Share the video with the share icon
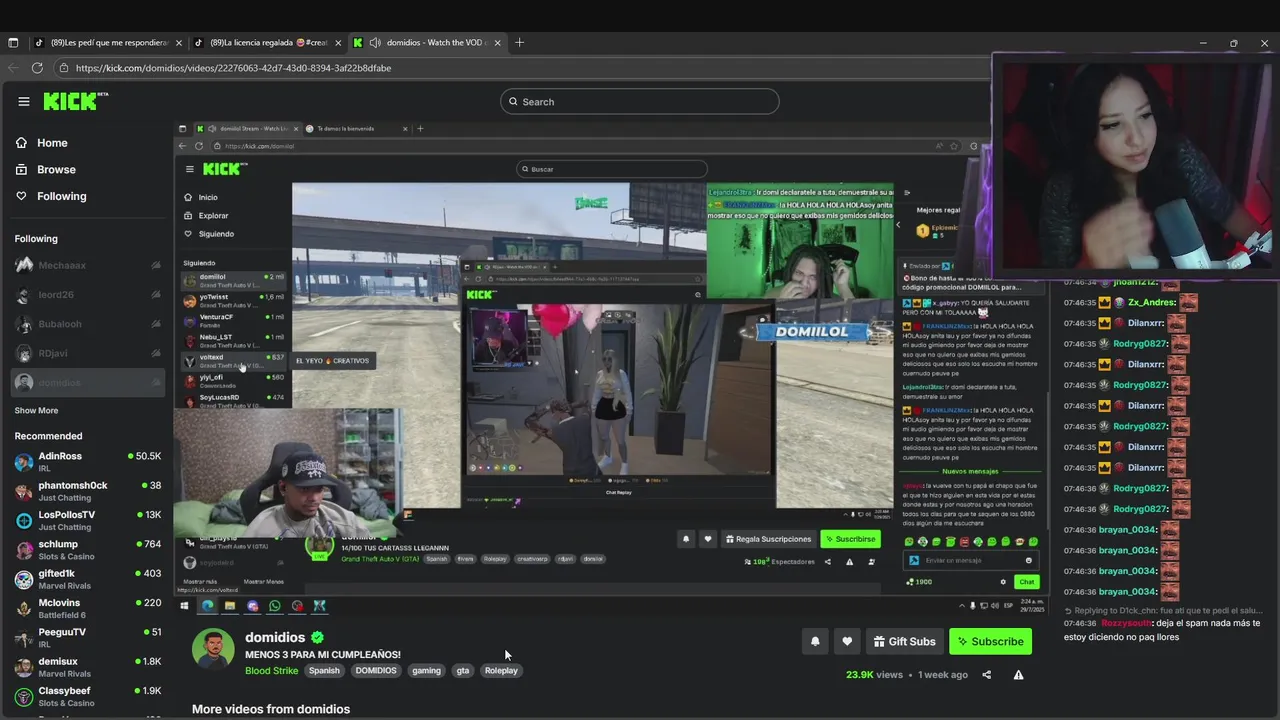The height and width of the screenshot is (720, 1280). click(986, 675)
